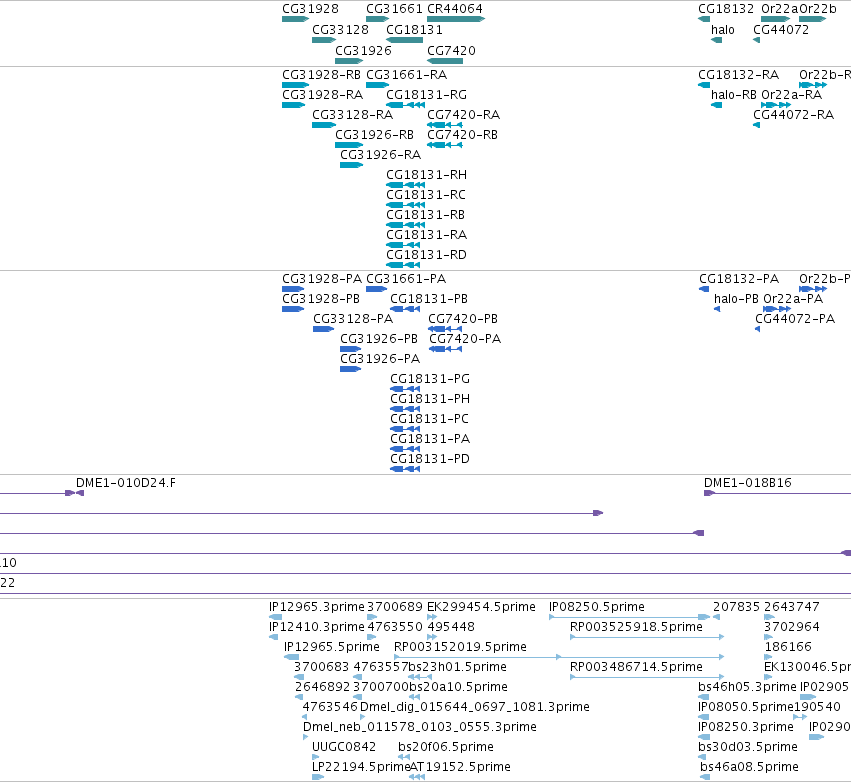
Task: Select protein halo-PB
Action: (717, 309)
